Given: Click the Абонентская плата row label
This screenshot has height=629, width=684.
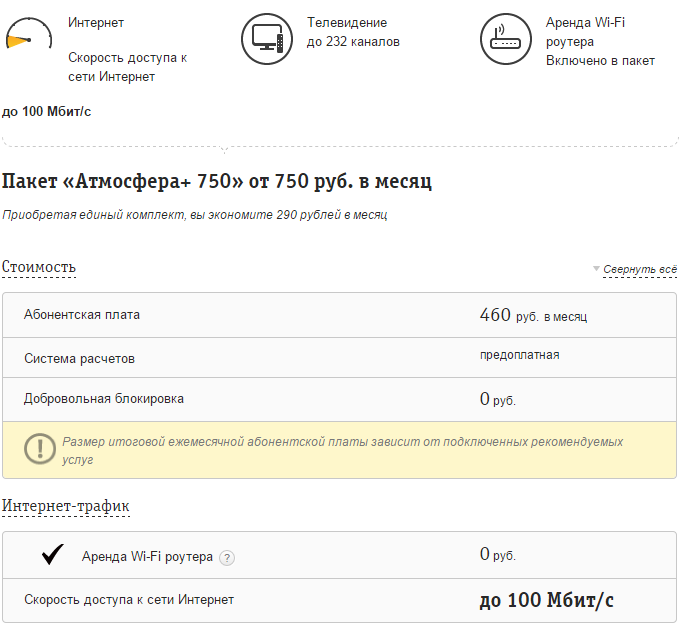Looking at the screenshot, I should tap(82, 315).
